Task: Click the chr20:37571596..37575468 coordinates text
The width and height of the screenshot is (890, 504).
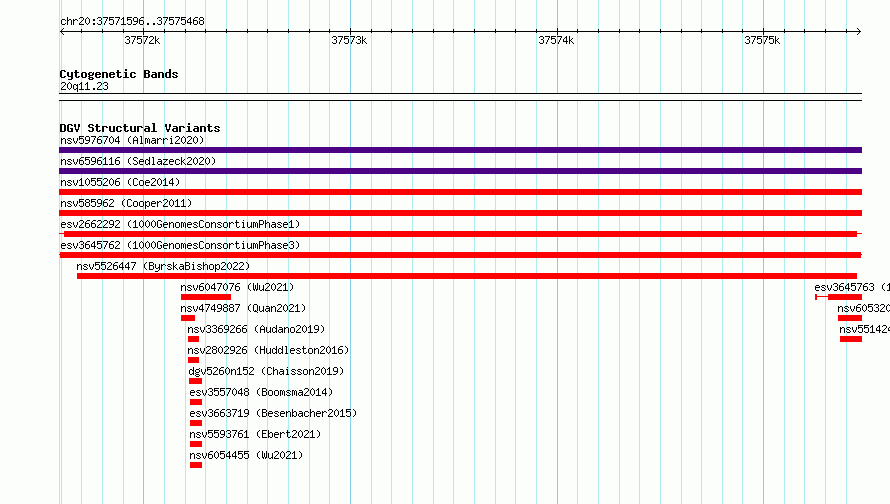Action: click(132, 22)
